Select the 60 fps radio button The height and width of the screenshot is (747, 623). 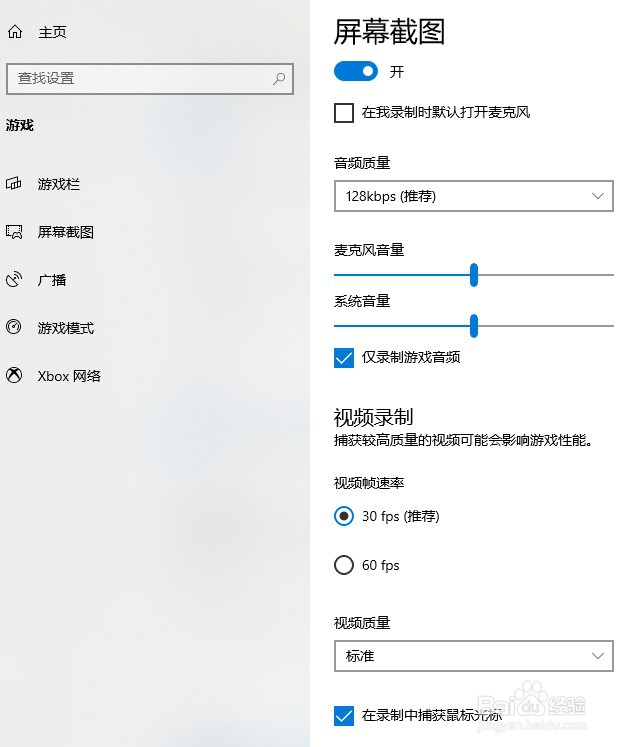(344, 565)
